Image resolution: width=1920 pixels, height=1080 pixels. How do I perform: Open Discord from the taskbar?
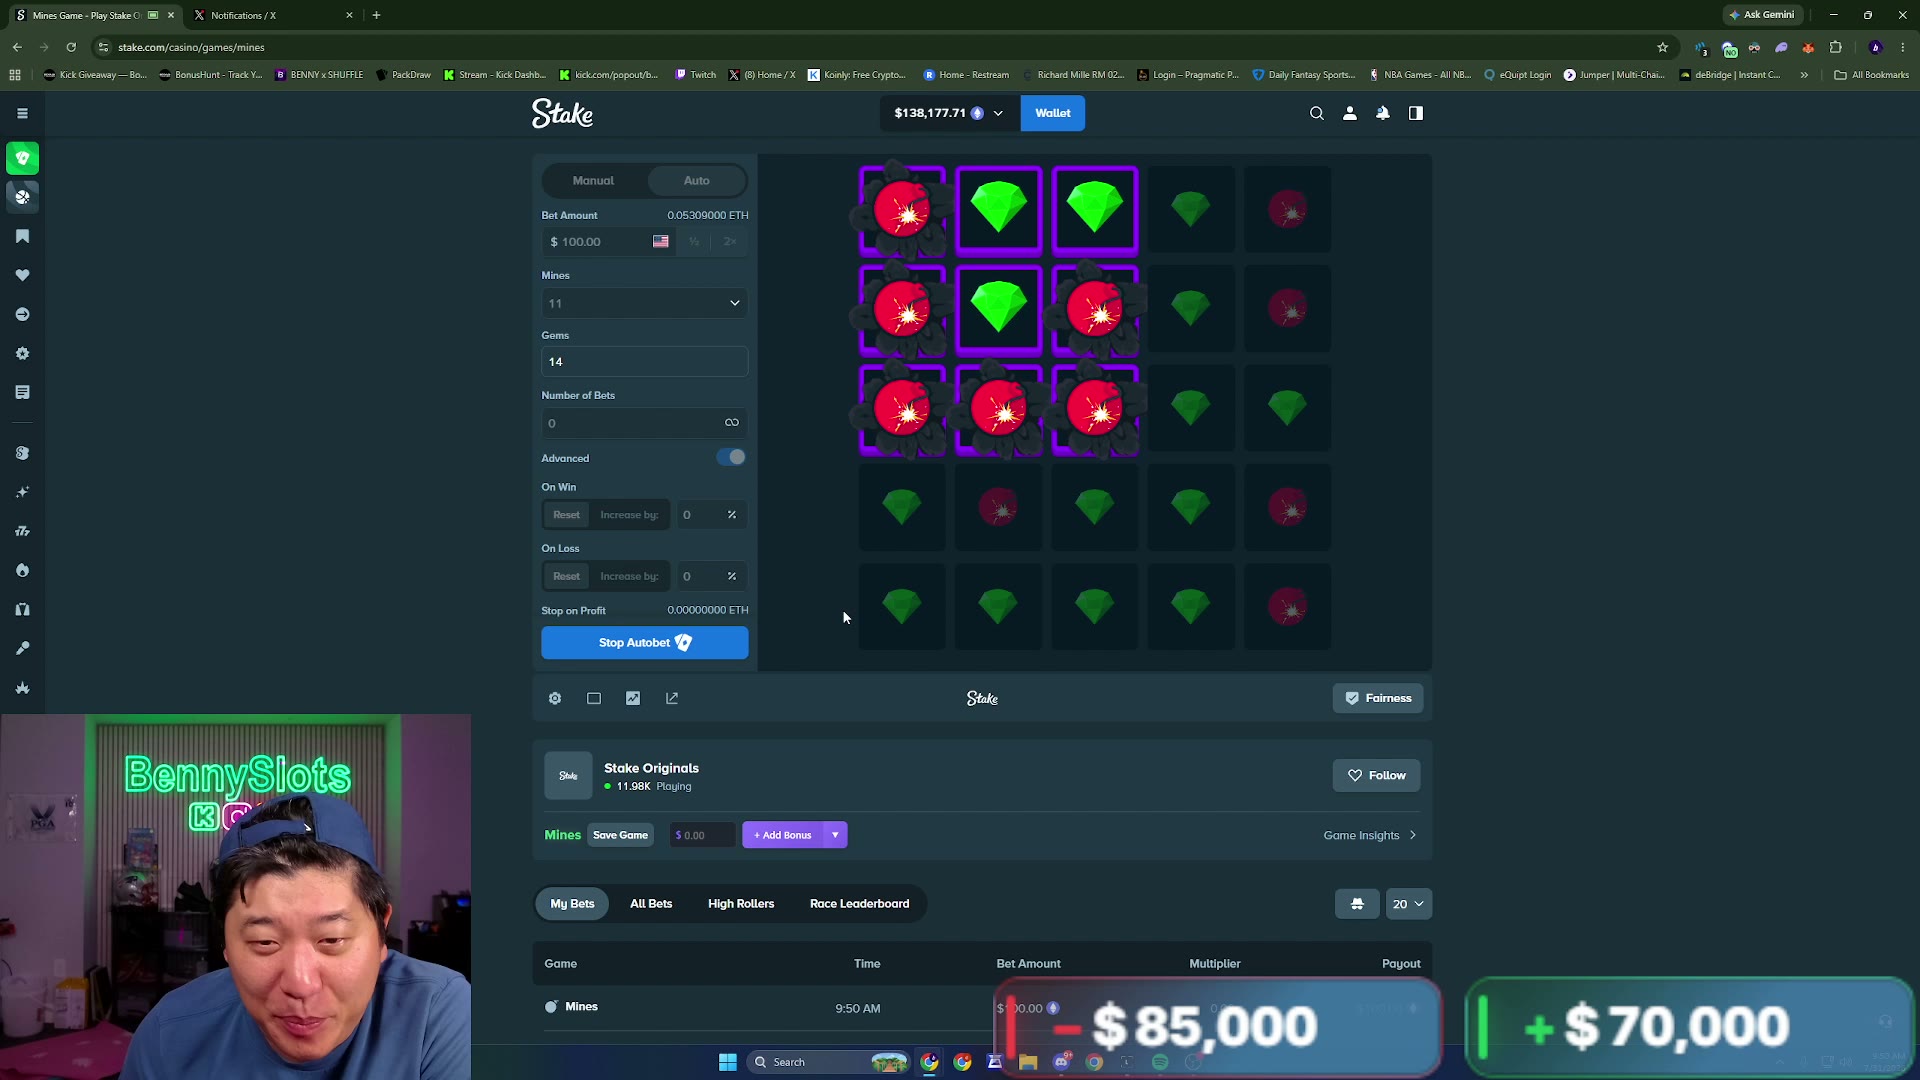click(x=1061, y=1062)
